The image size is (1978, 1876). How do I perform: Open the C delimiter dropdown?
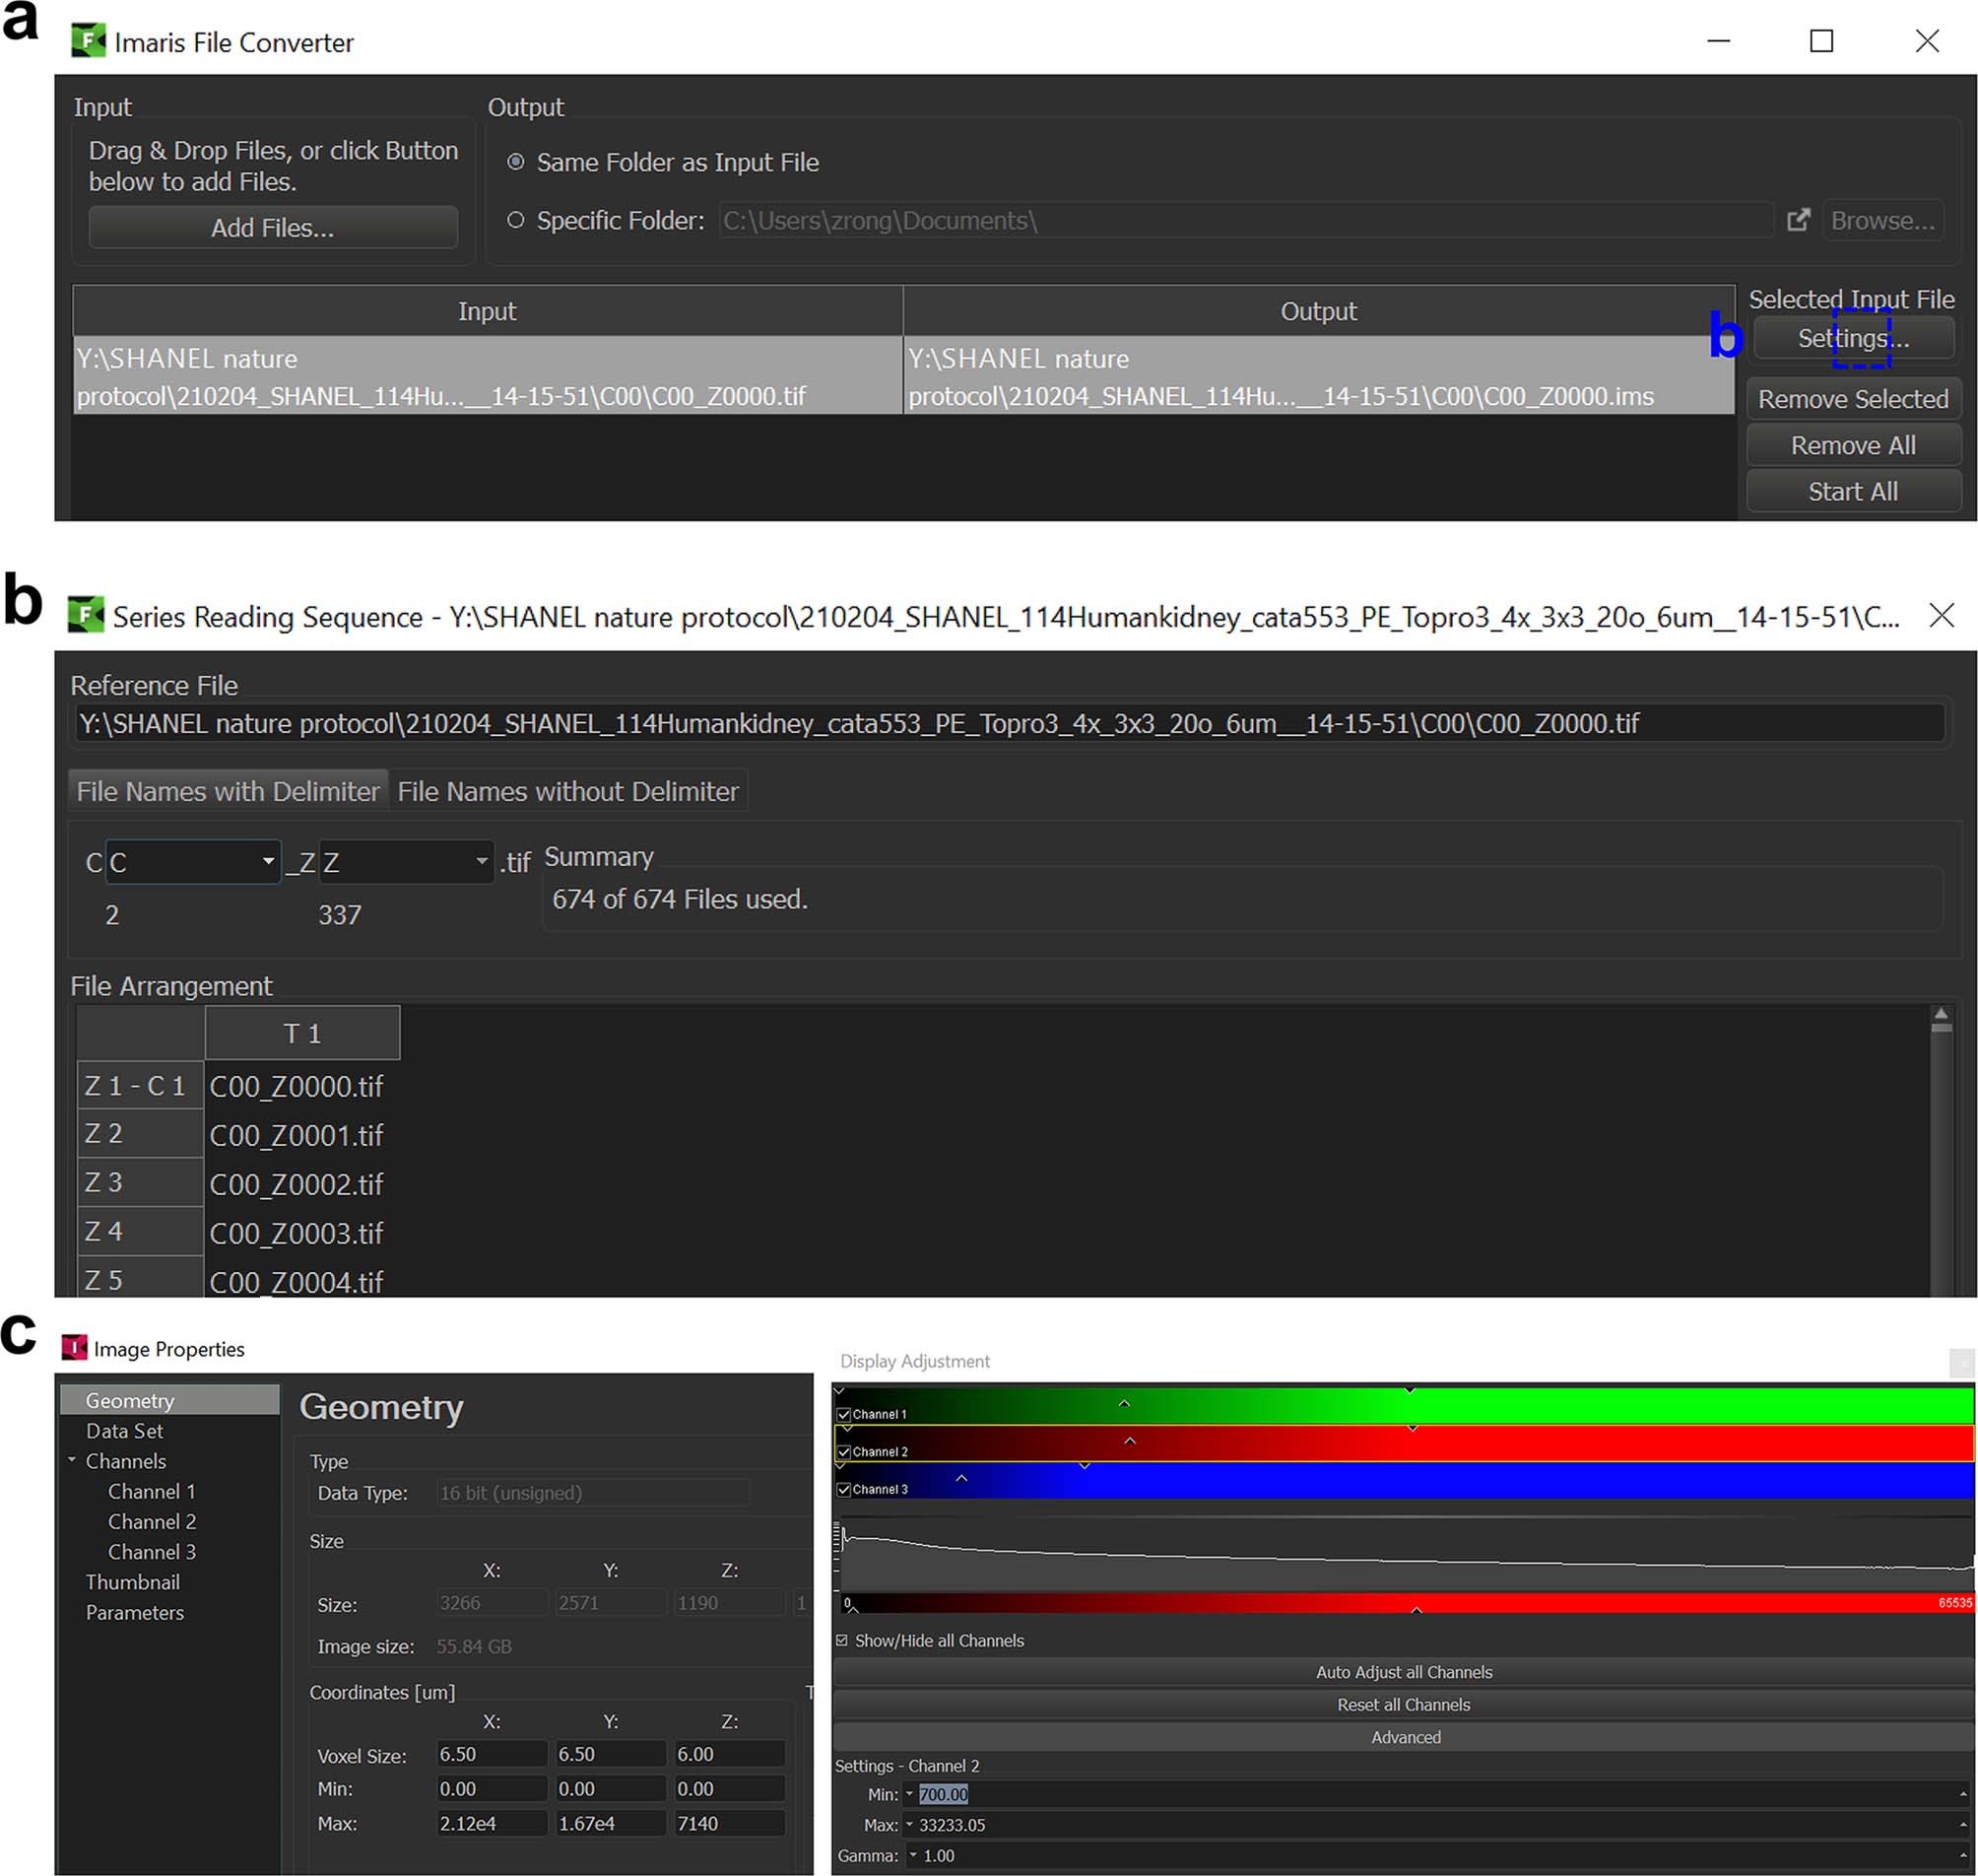[x=267, y=861]
